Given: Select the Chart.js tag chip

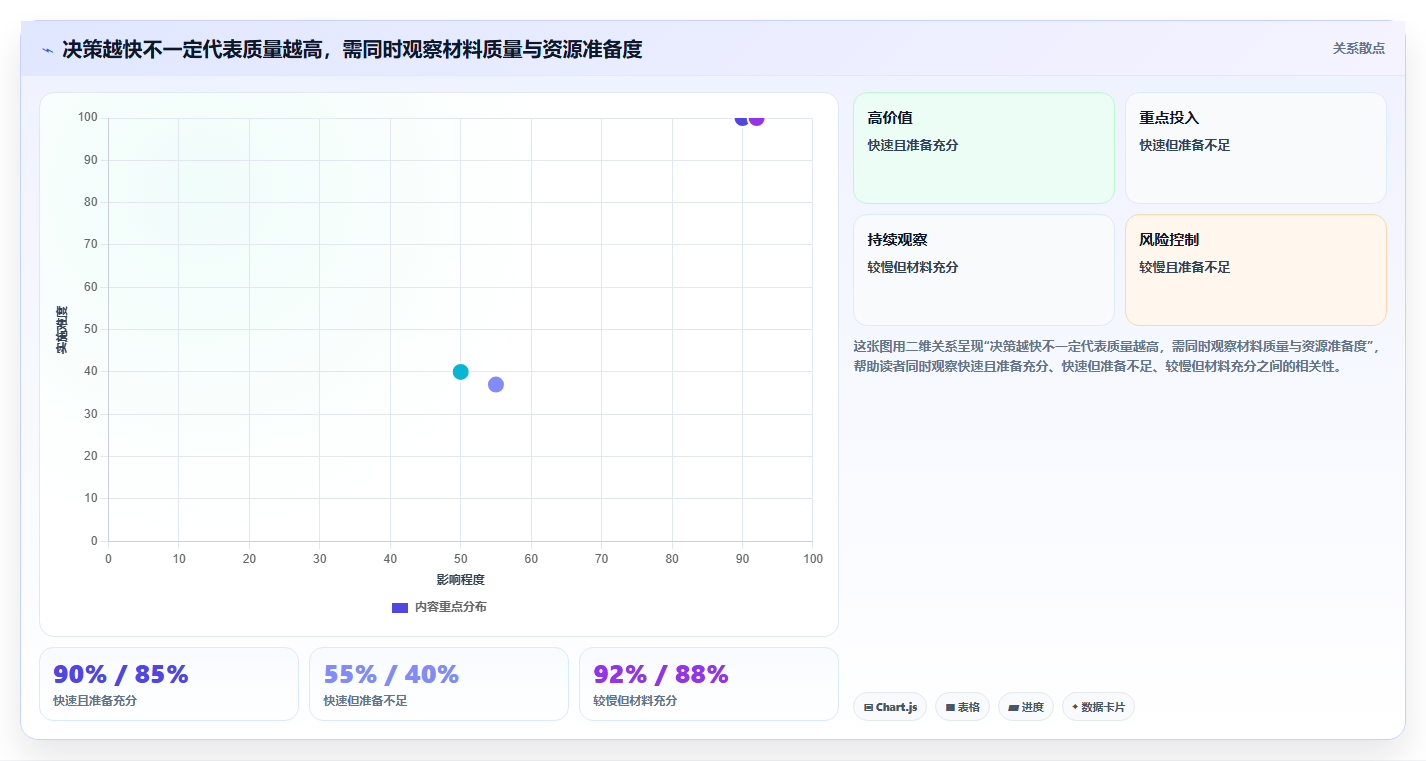Looking at the screenshot, I should point(890,707).
